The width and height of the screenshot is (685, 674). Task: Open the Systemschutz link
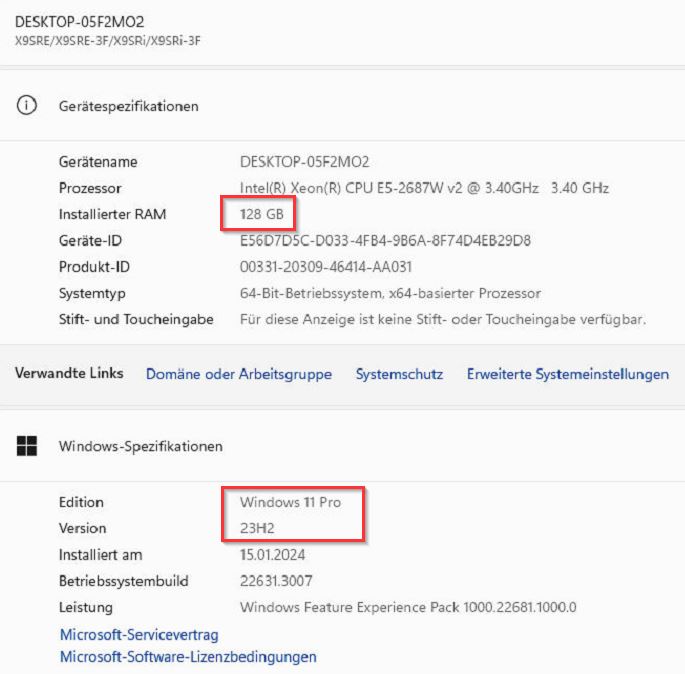(399, 374)
